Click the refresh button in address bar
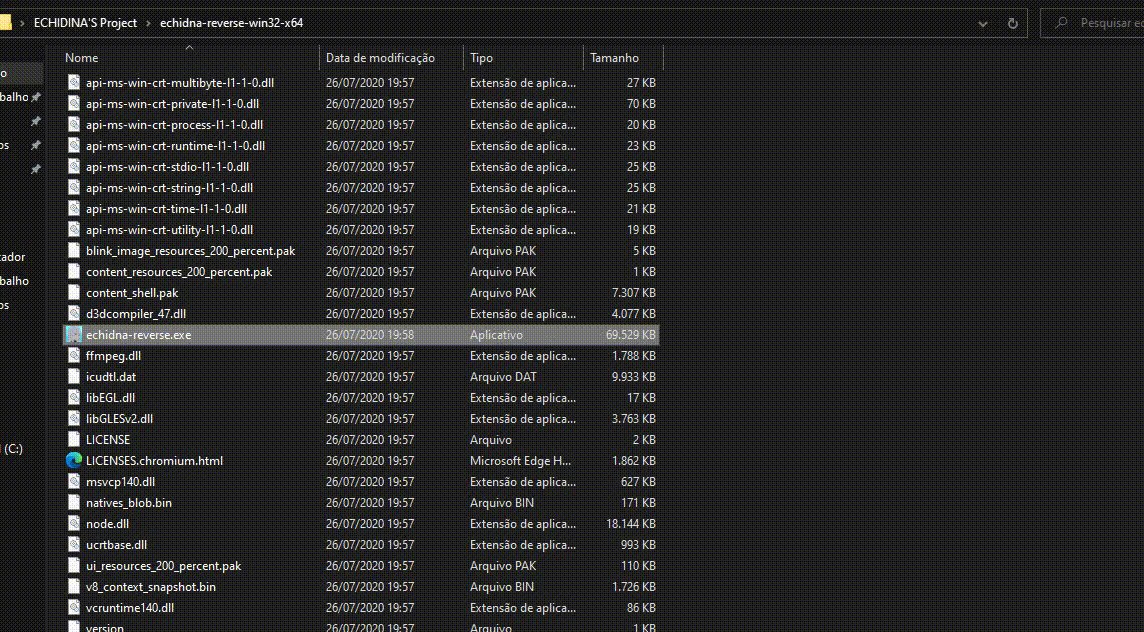Image resolution: width=1144 pixels, height=632 pixels. [x=1013, y=23]
